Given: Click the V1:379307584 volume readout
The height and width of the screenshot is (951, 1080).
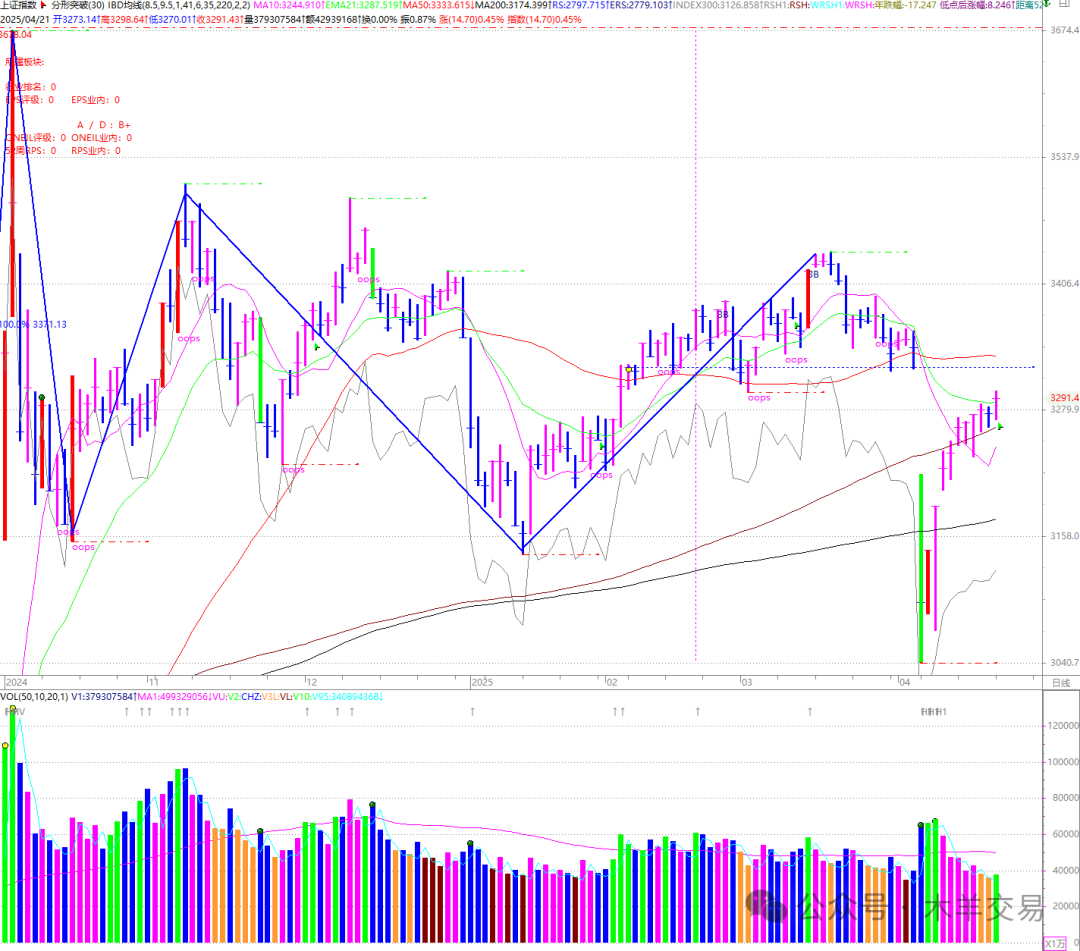Looking at the screenshot, I should [x=101, y=697].
